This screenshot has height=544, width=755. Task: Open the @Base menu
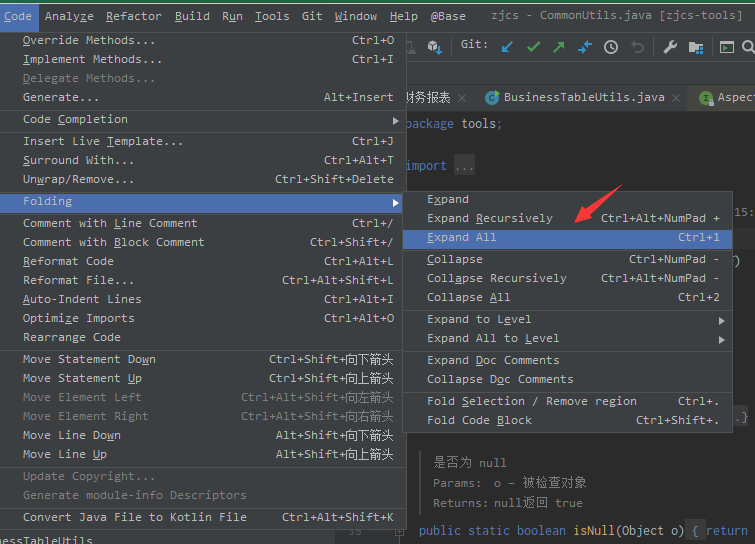point(448,16)
